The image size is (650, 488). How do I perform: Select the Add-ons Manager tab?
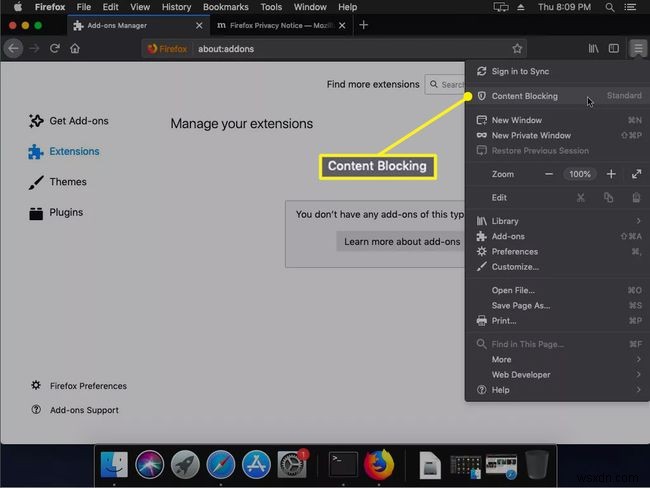[138, 26]
